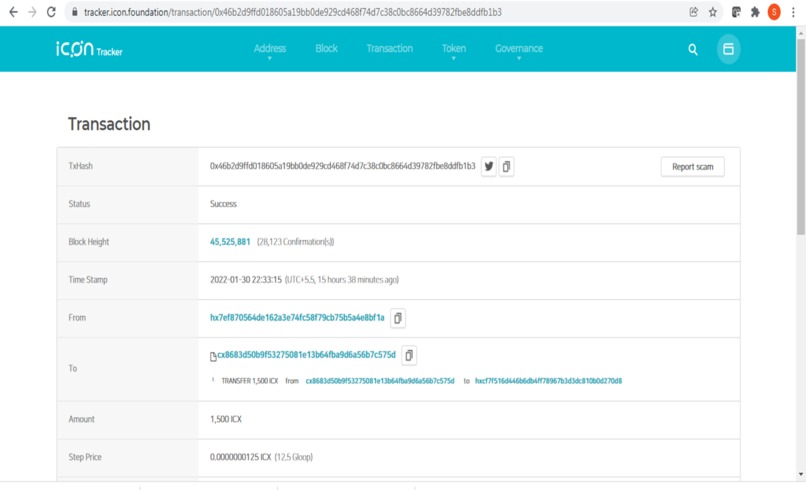Open block height 45,525,881
806x490 pixels.
[230, 242]
